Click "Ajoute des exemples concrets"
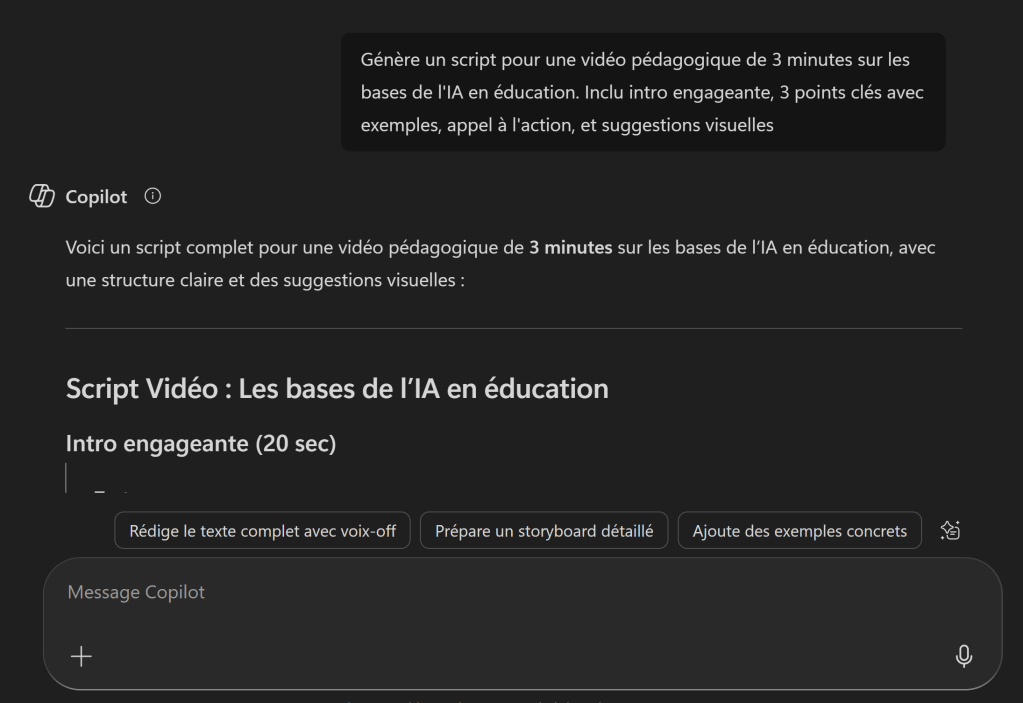The image size is (1023, 703). (x=799, y=530)
